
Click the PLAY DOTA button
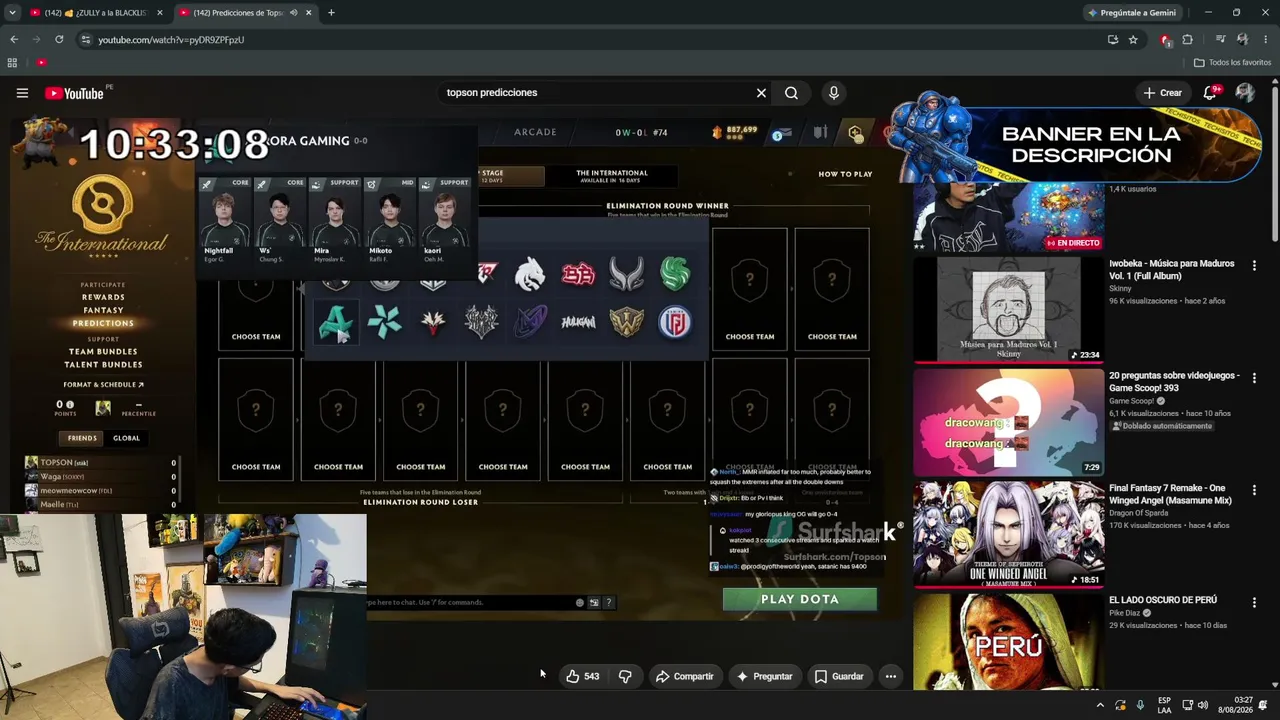pyautogui.click(x=800, y=599)
